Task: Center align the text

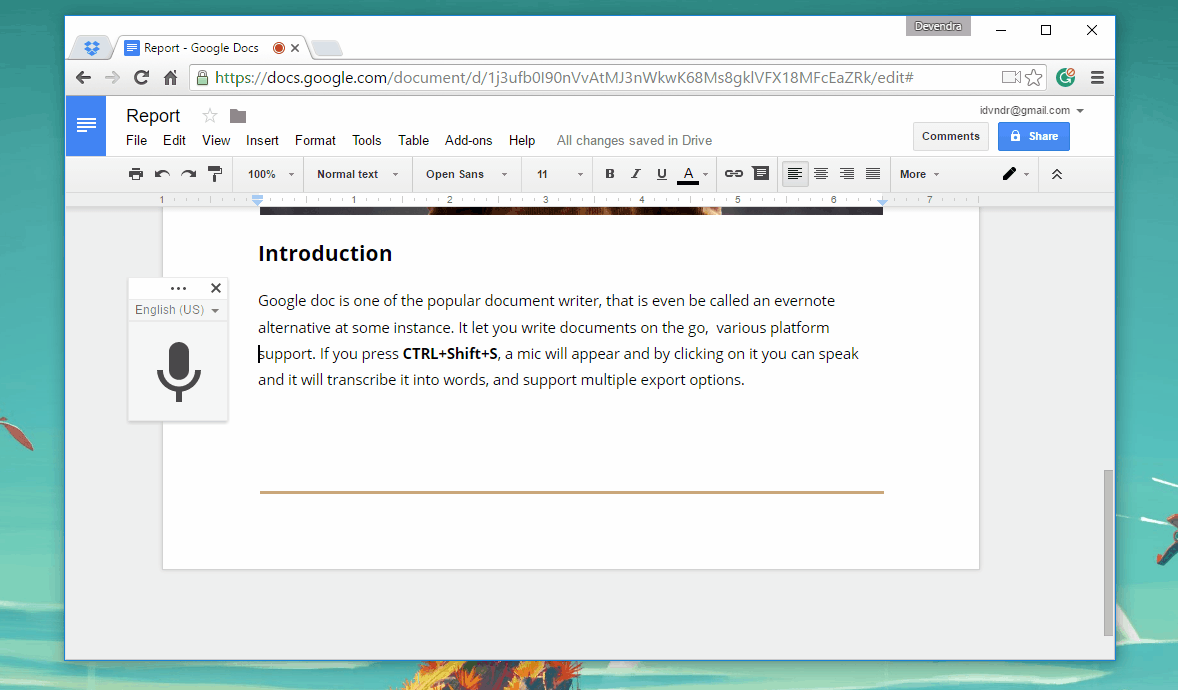Action: 820,174
